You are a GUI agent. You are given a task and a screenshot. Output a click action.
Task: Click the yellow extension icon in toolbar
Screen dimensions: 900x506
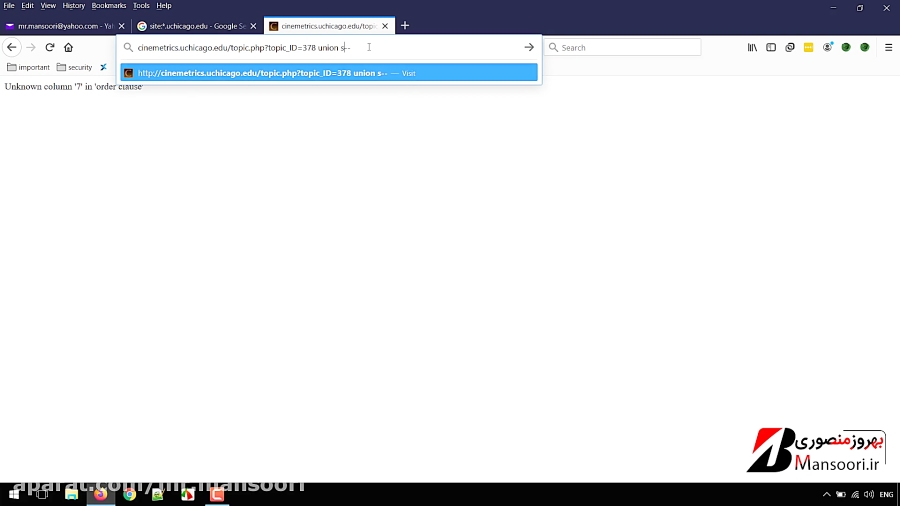tap(808, 48)
